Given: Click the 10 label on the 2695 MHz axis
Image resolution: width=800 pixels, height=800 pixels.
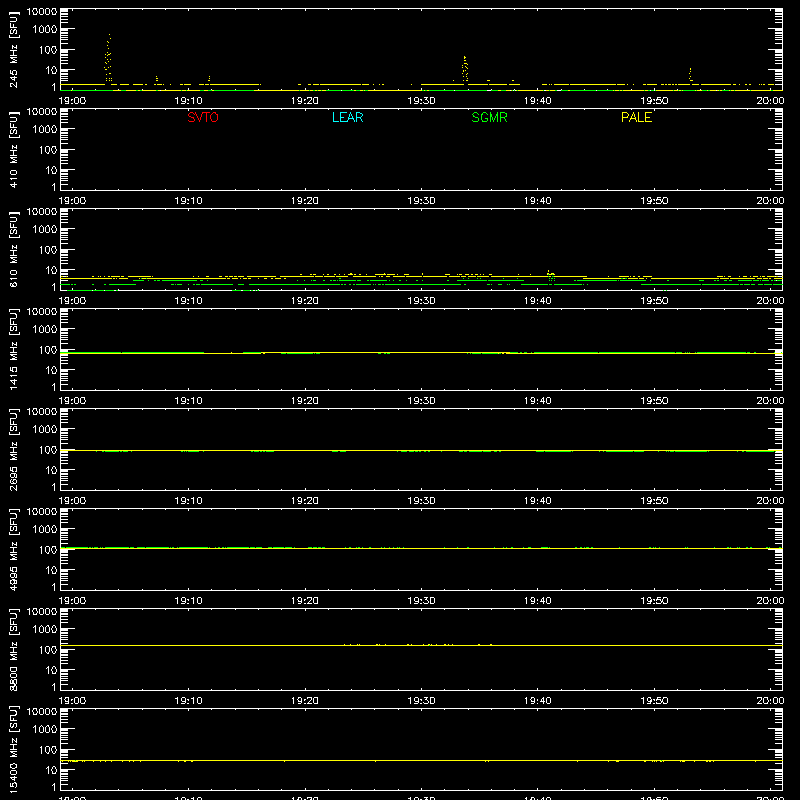Looking at the screenshot, I should coord(51,470).
